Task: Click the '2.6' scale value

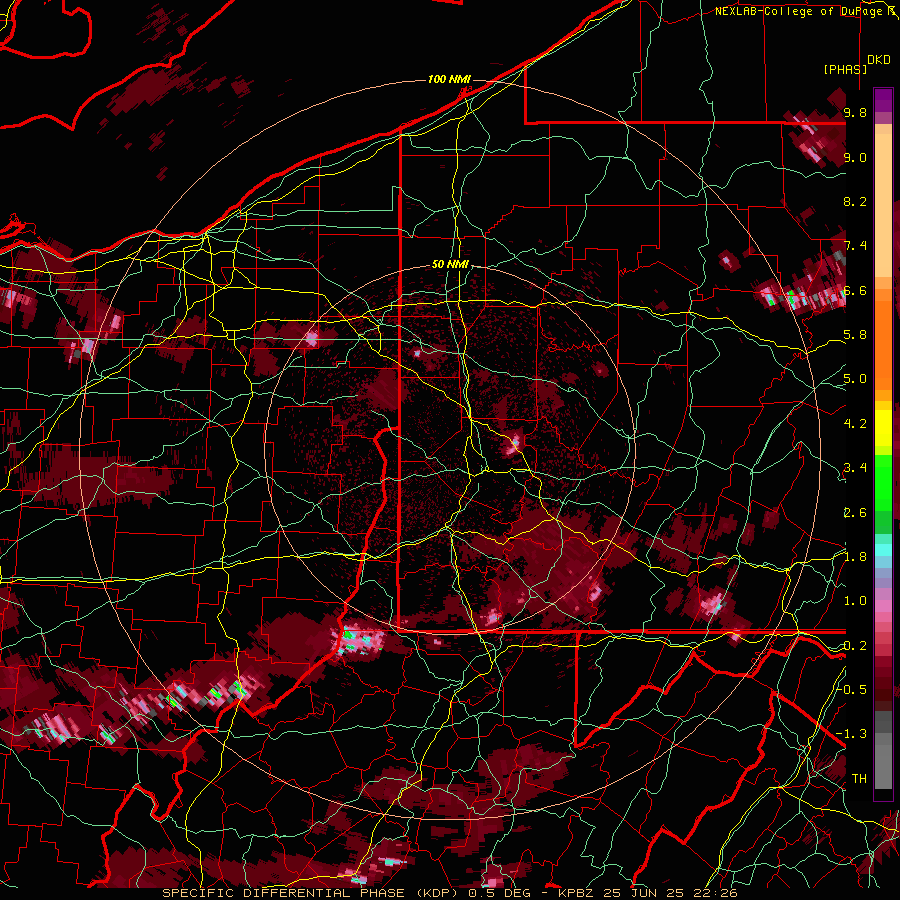Action: click(855, 513)
